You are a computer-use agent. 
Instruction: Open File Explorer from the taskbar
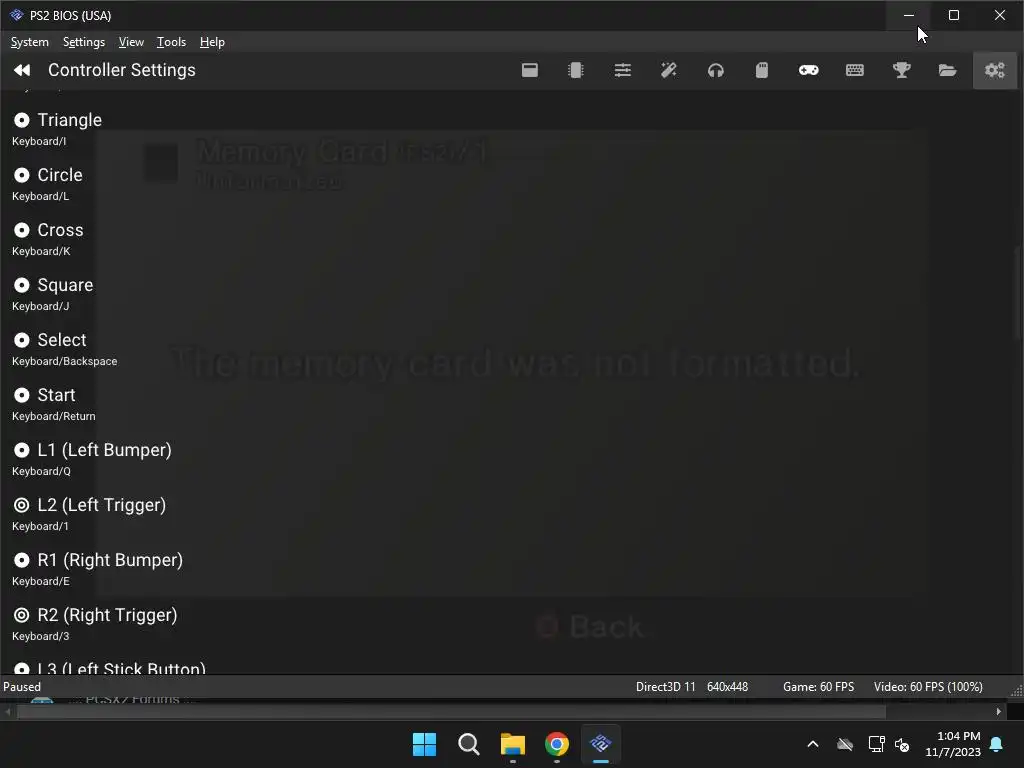click(513, 744)
